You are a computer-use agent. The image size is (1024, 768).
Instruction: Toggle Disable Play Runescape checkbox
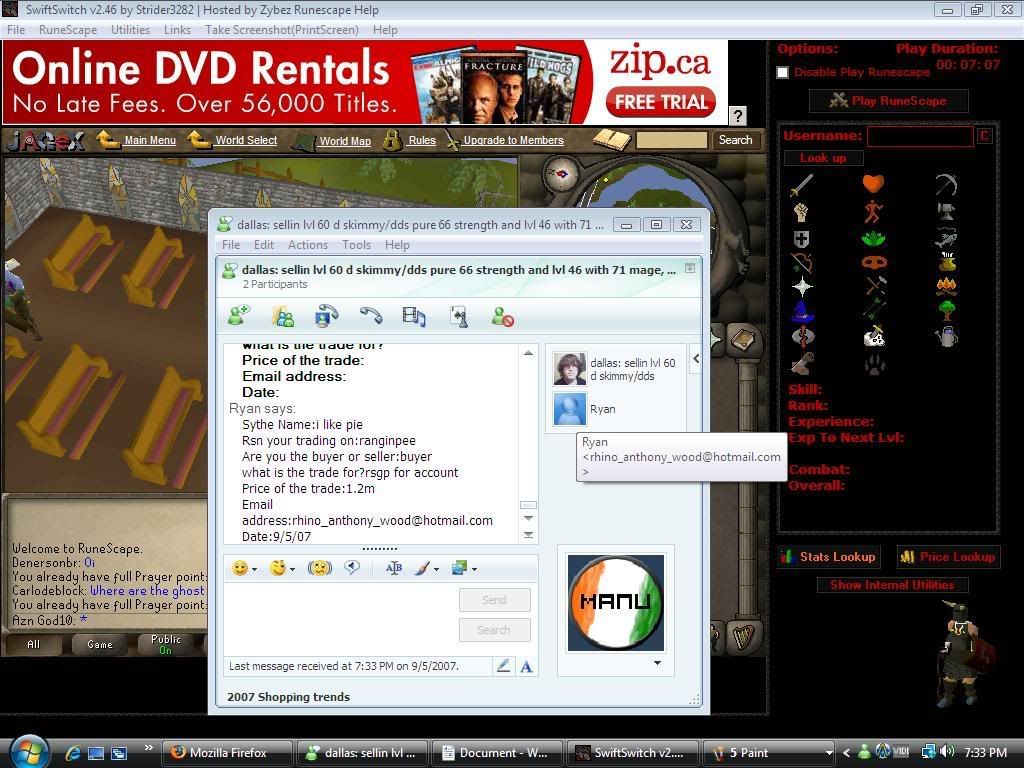[782, 72]
